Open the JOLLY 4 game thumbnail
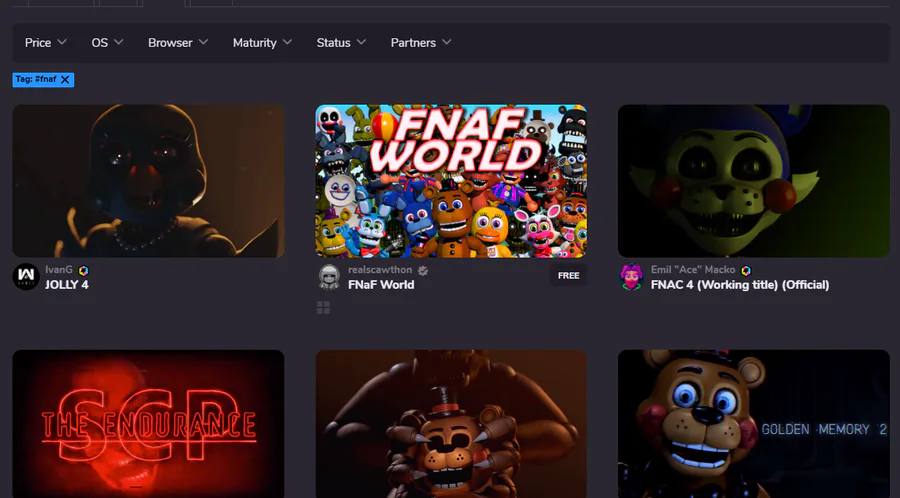Screen dimensions: 900x498 pyautogui.click(x=148, y=181)
